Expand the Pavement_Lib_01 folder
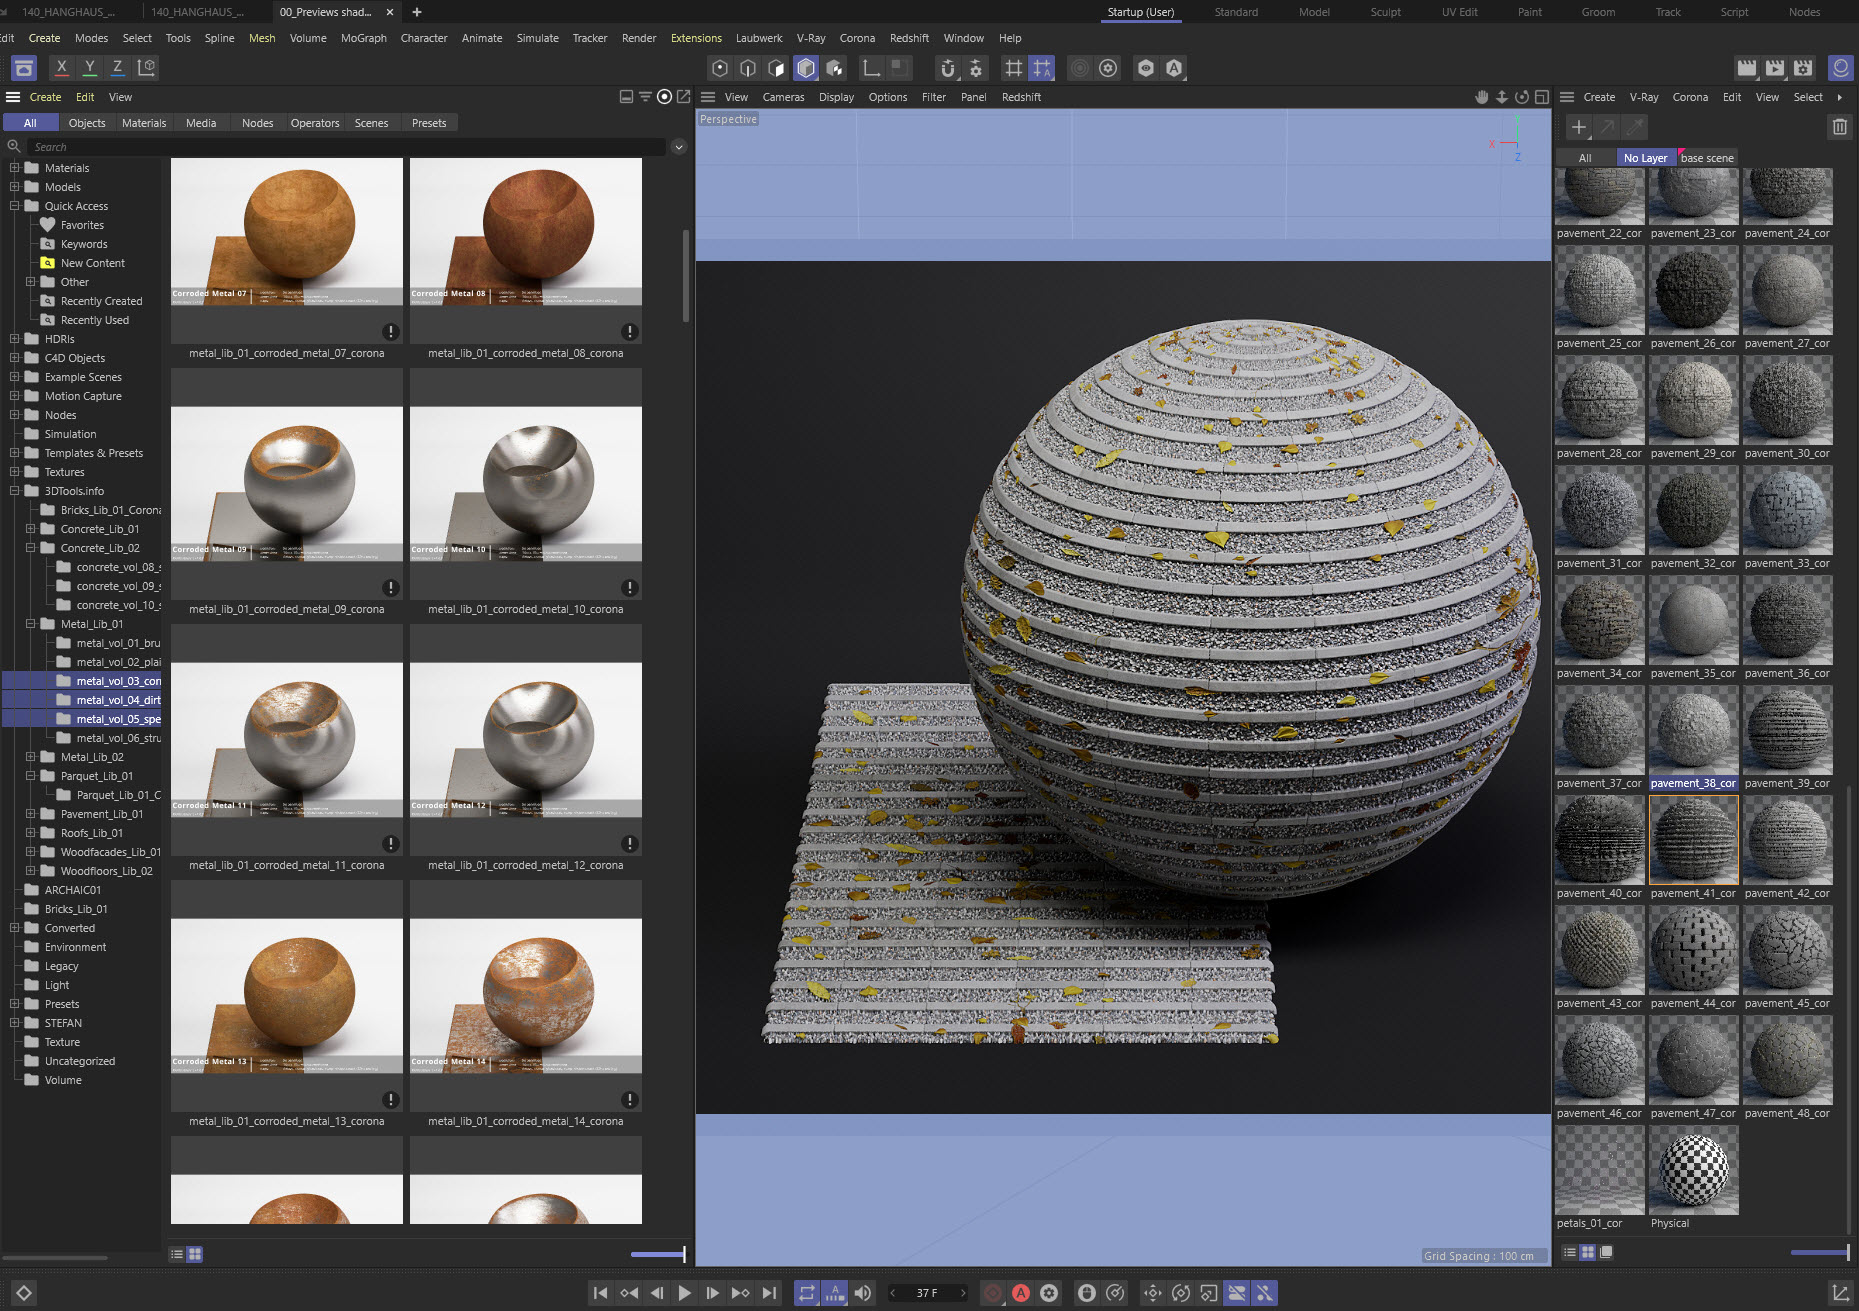The image size is (1859, 1311). coord(30,814)
